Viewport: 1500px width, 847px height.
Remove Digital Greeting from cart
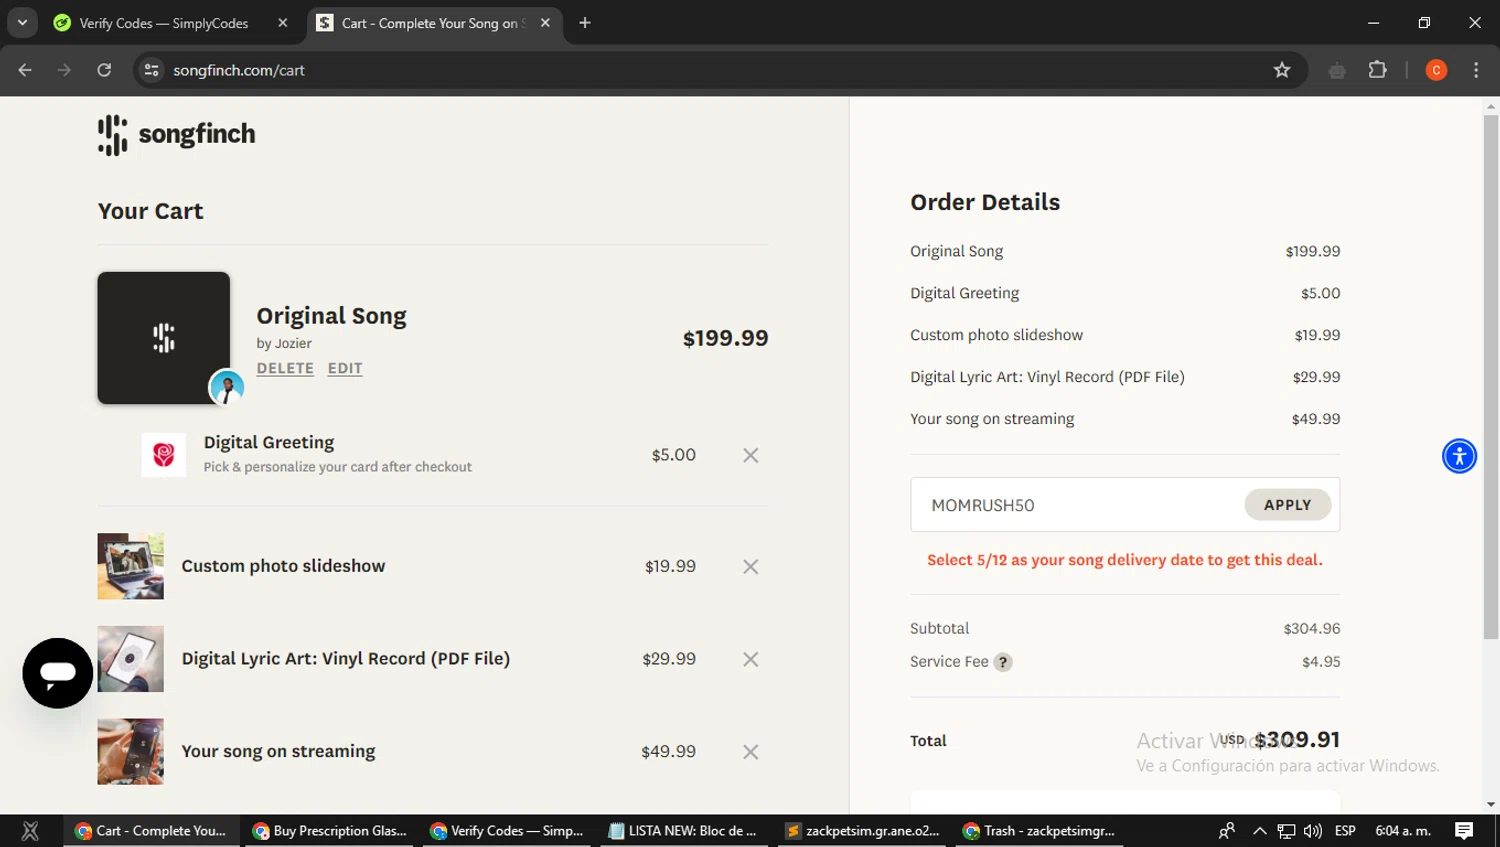[x=751, y=456]
